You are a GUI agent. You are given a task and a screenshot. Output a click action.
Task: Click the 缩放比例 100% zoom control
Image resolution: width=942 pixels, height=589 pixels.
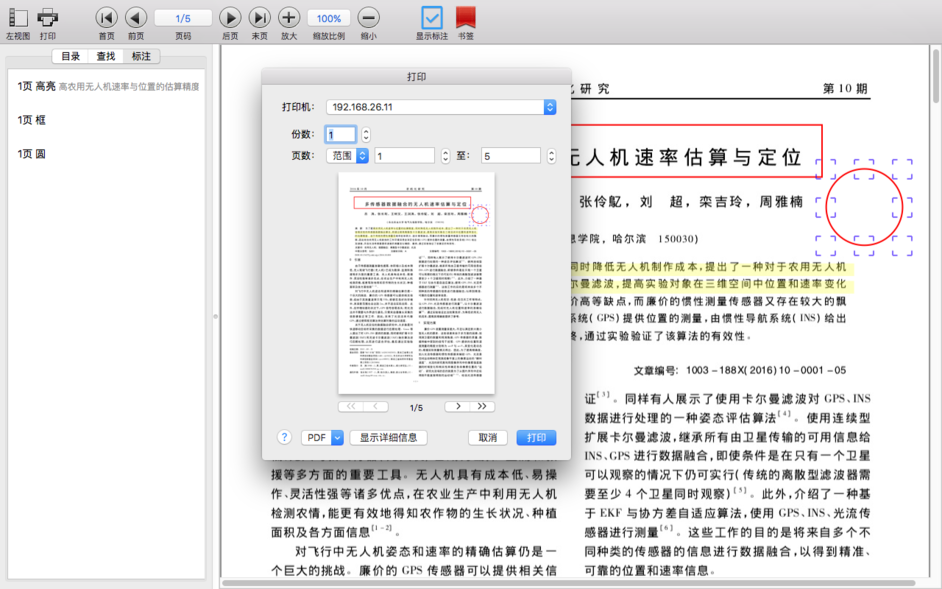coord(329,17)
